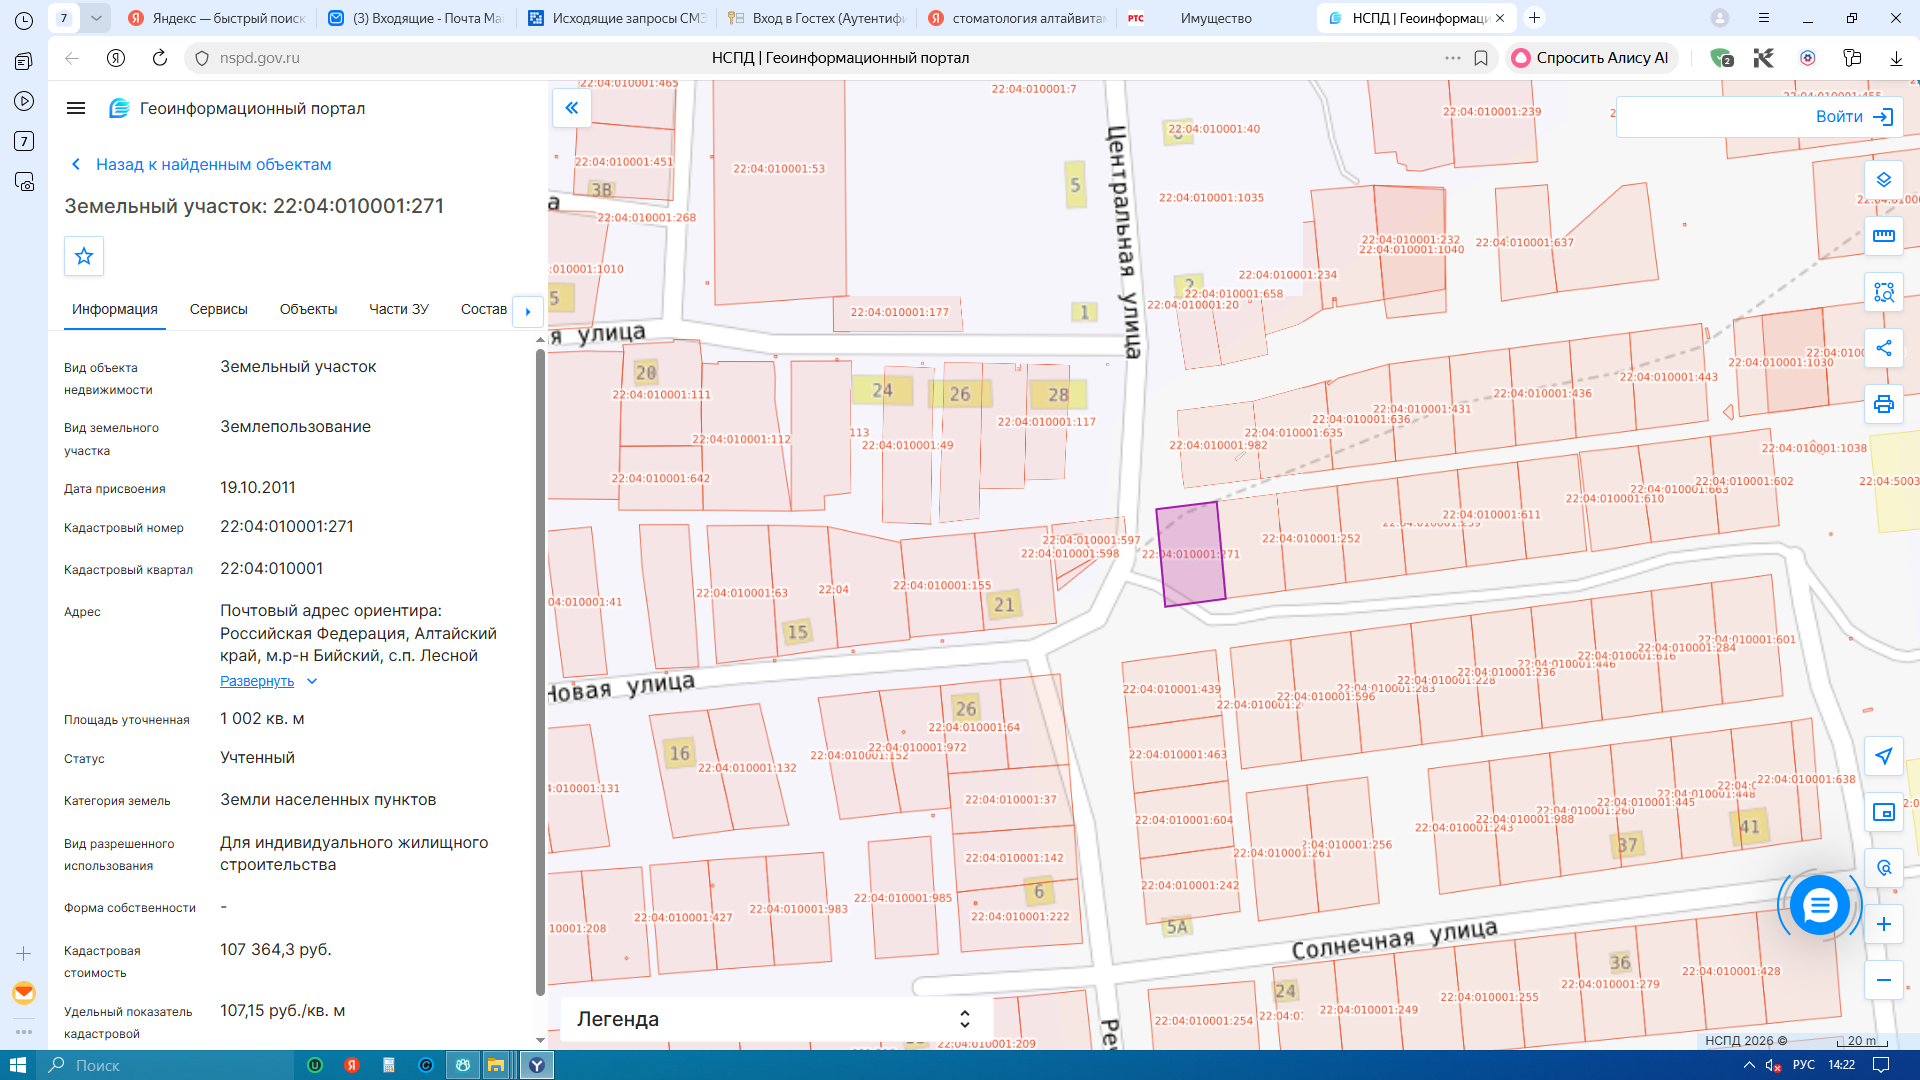Viewport: 1920px width, 1080px height.
Task: Select the Состав tab
Action: [x=484, y=309]
